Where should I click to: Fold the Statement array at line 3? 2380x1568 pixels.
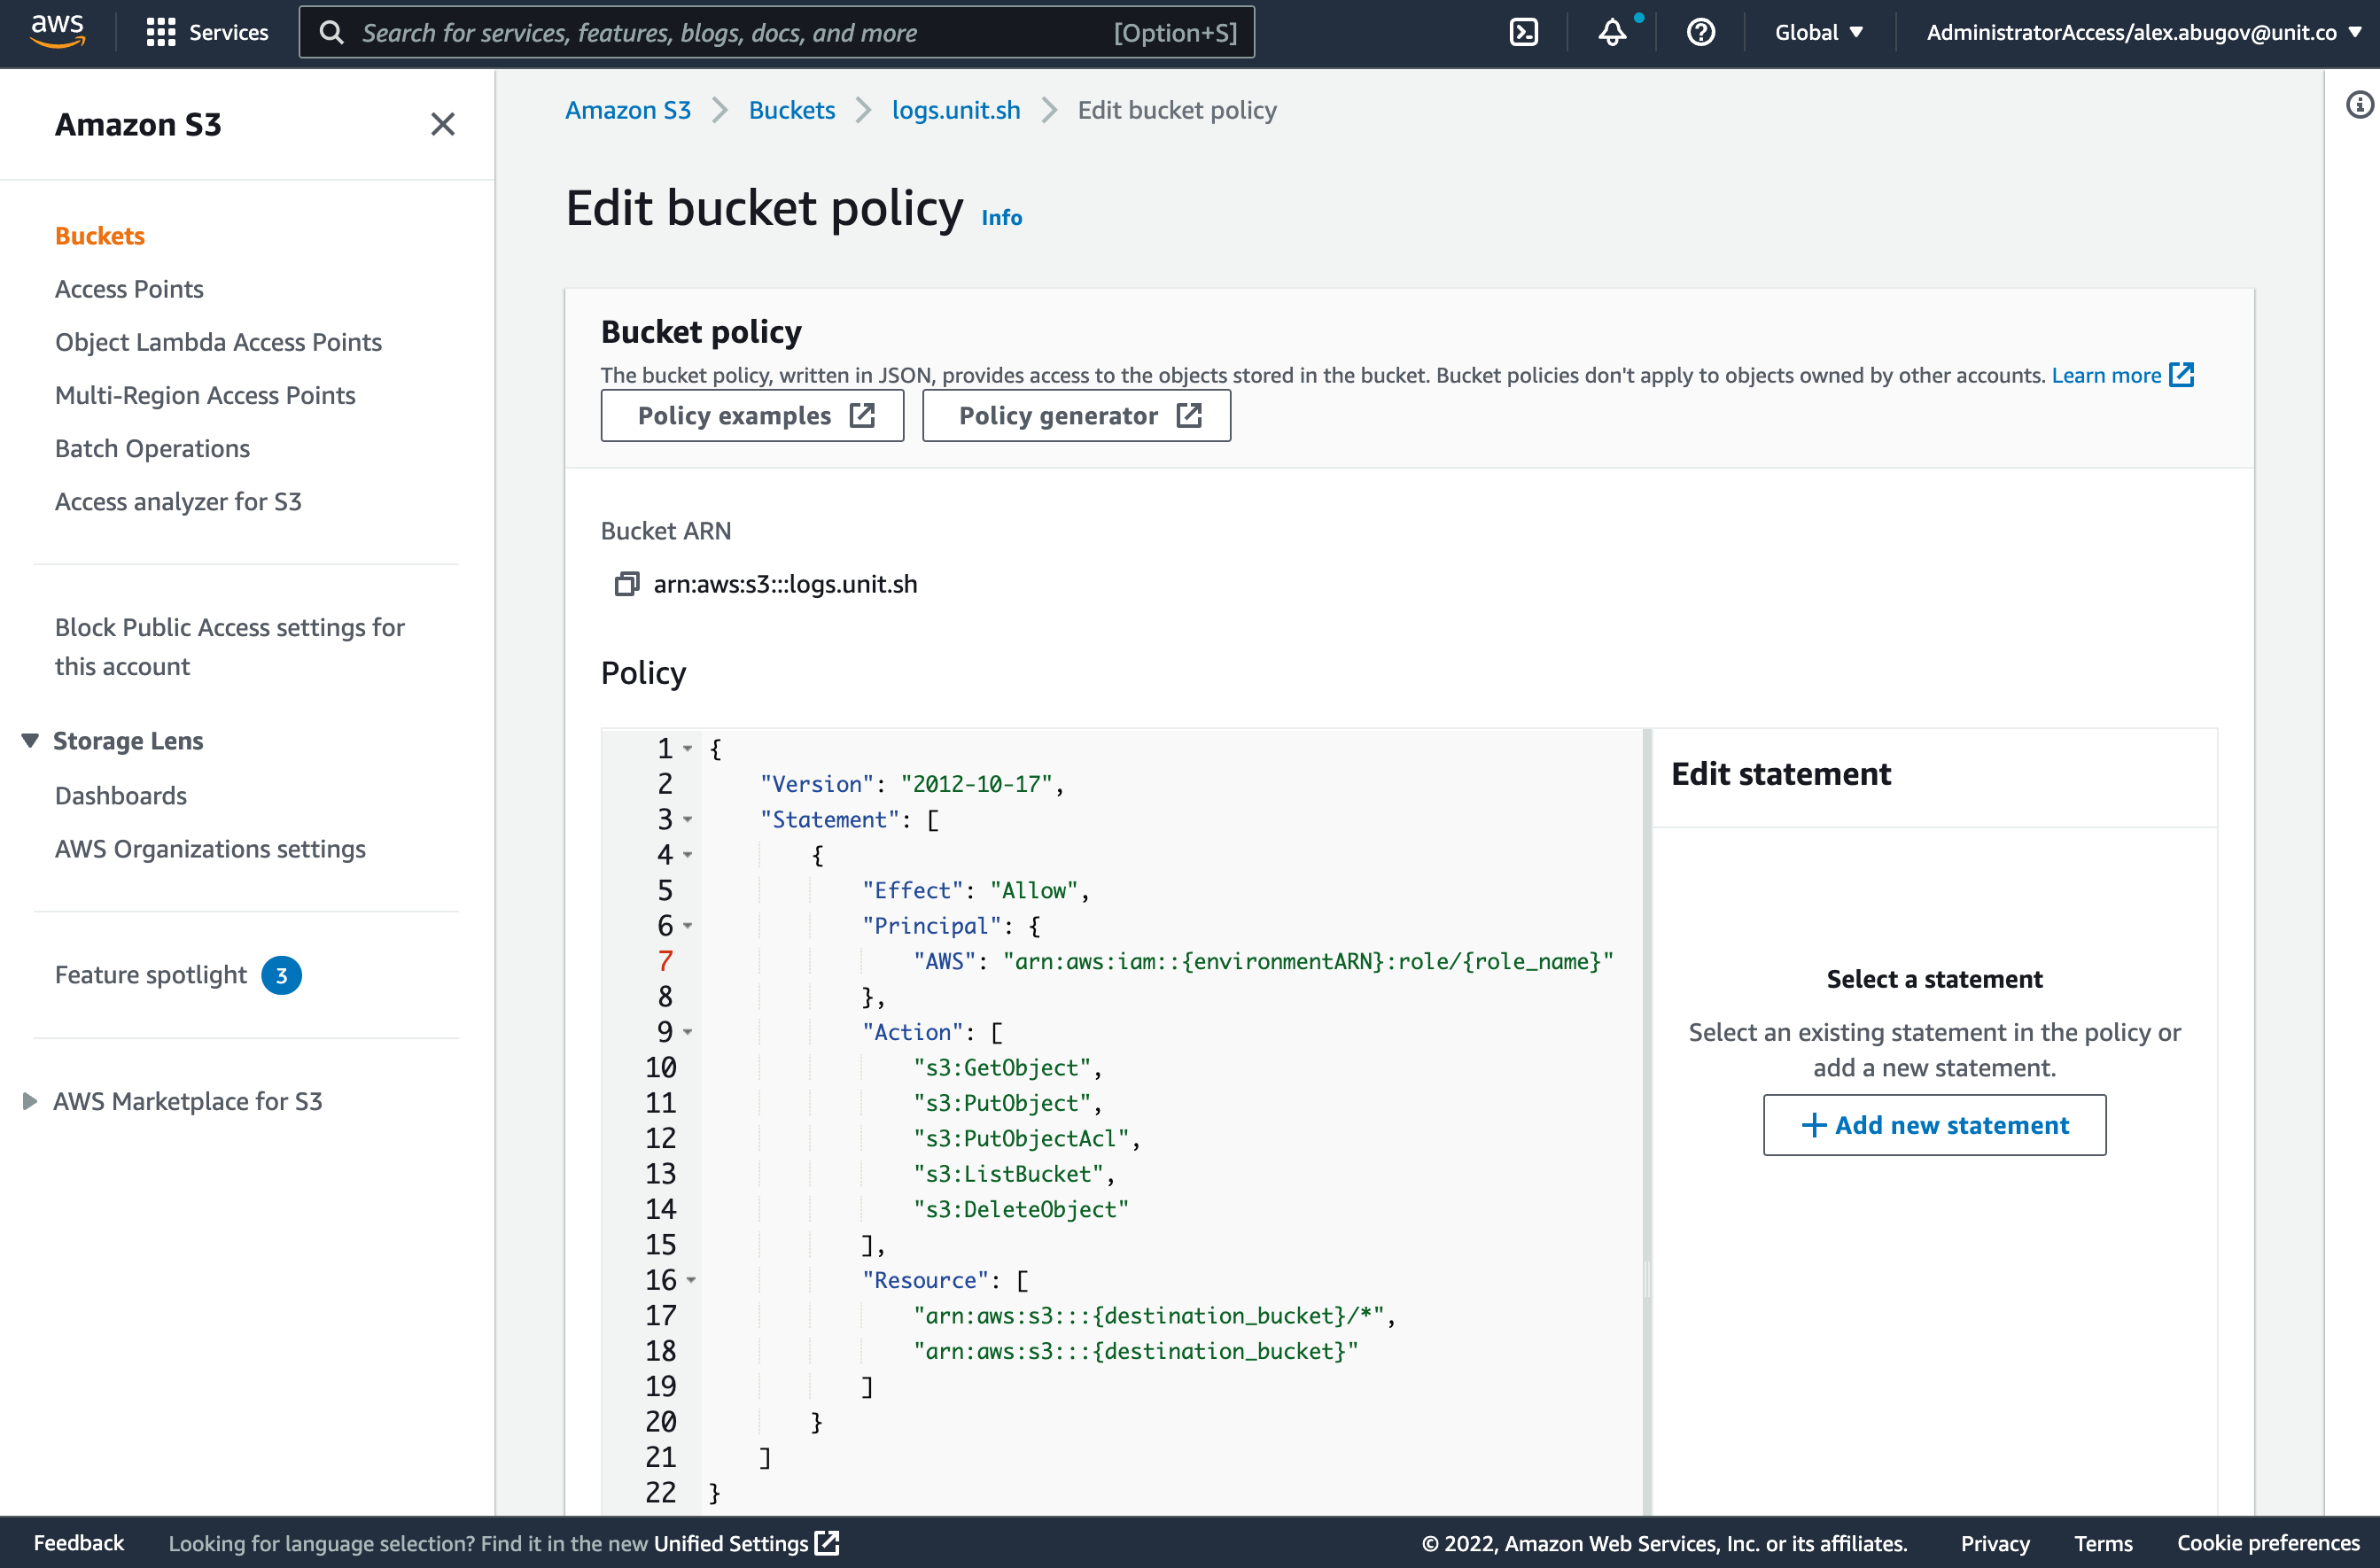coord(687,819)
